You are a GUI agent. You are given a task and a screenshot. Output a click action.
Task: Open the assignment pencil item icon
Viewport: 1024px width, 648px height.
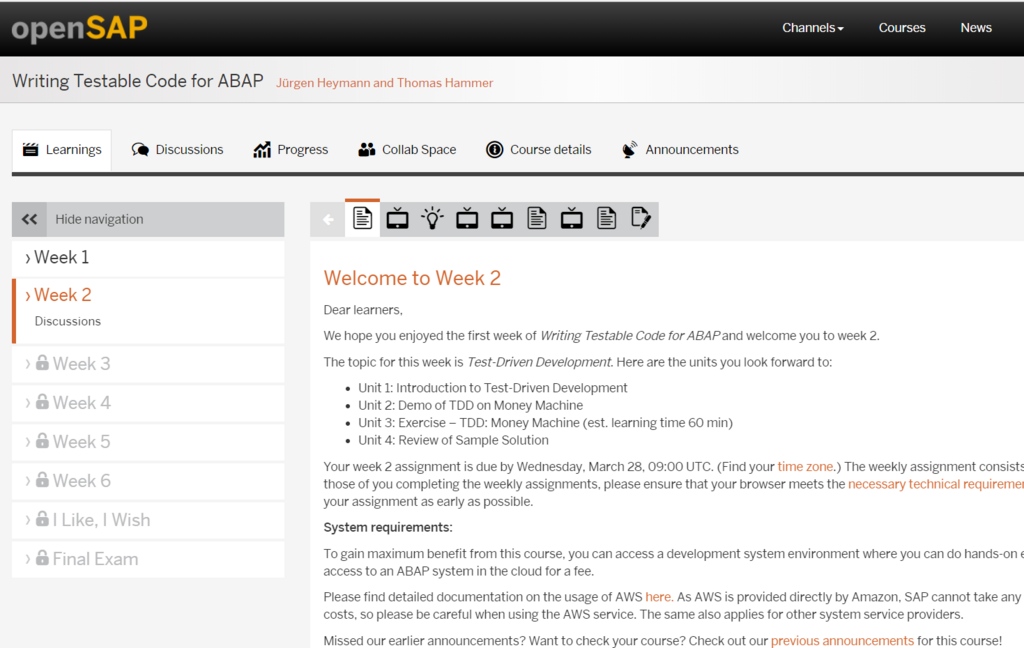coord(641,218)
